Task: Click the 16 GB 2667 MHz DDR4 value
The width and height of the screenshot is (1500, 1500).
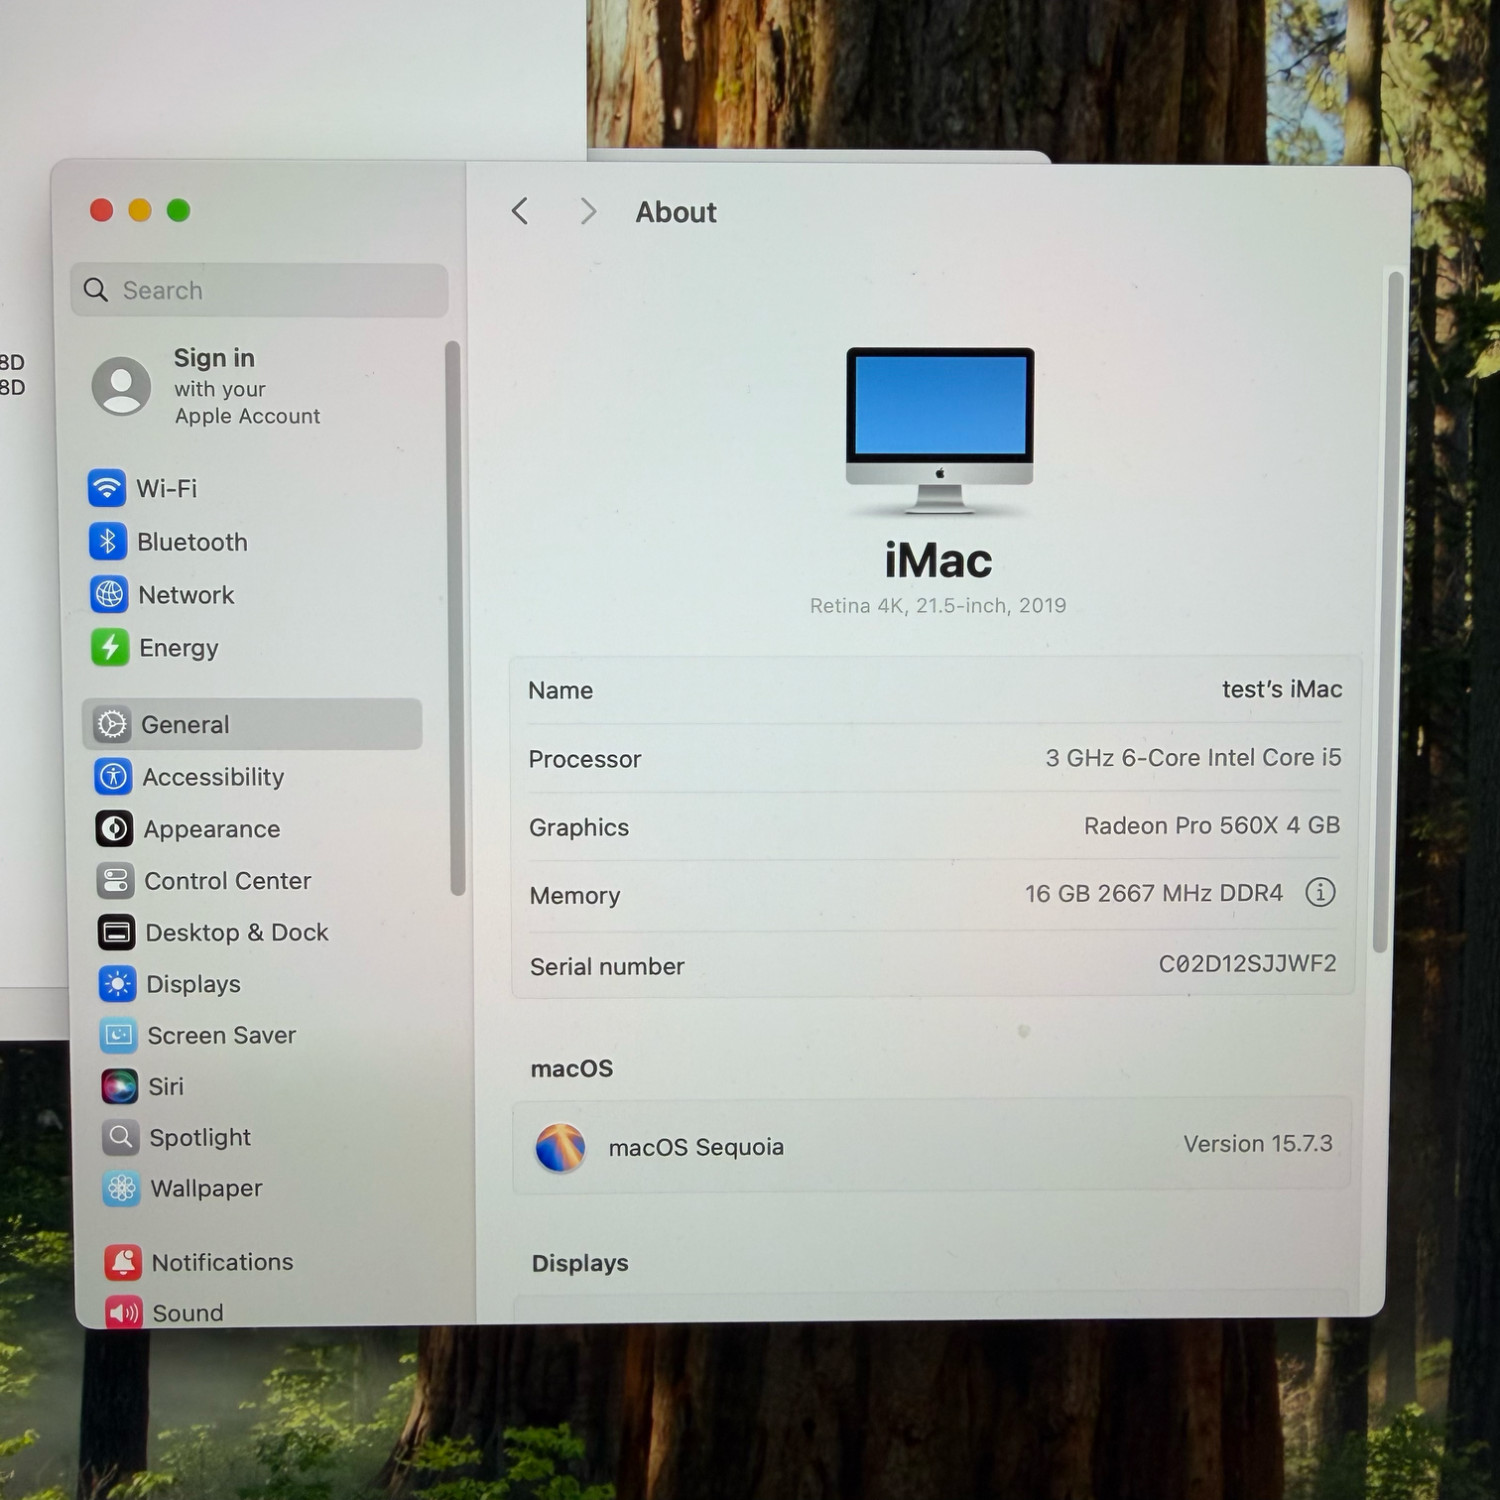Action: coord(1154,893)
